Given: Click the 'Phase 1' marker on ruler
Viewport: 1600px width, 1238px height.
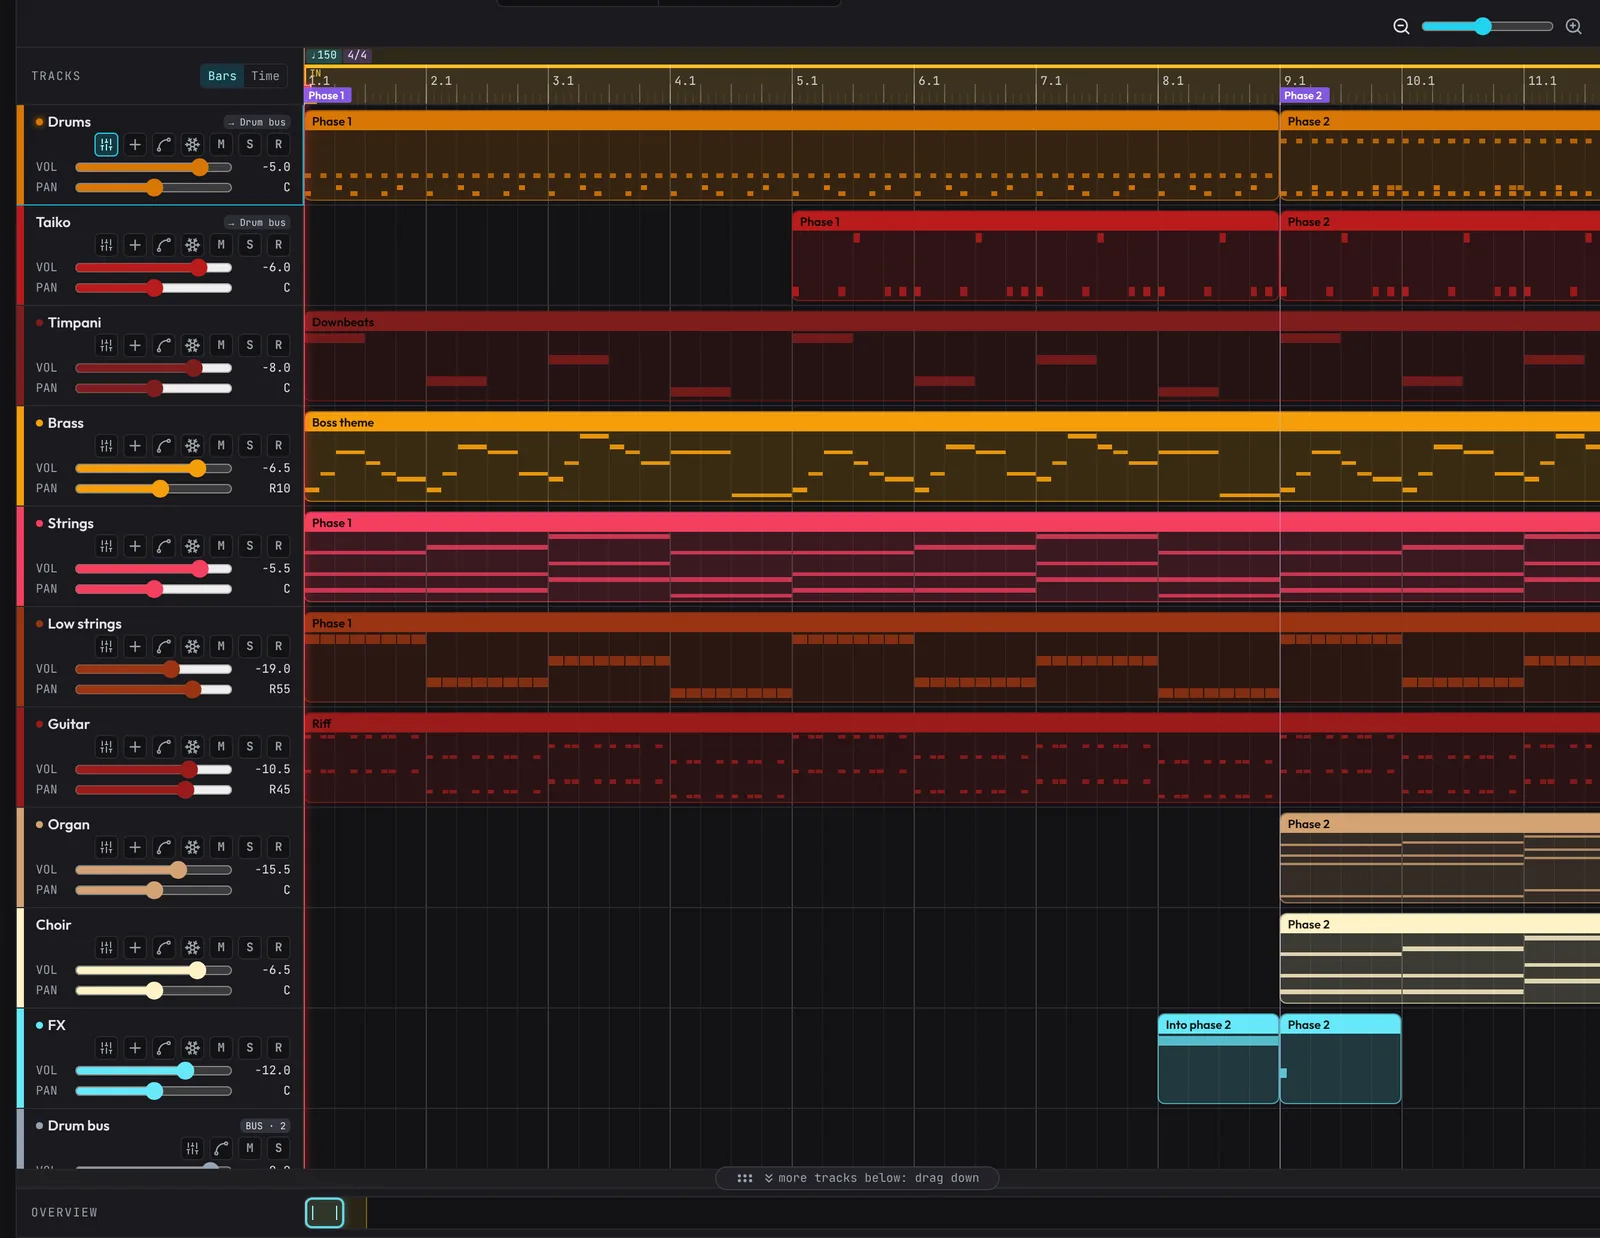Looking at the screenshot, I should pos(327,96).
